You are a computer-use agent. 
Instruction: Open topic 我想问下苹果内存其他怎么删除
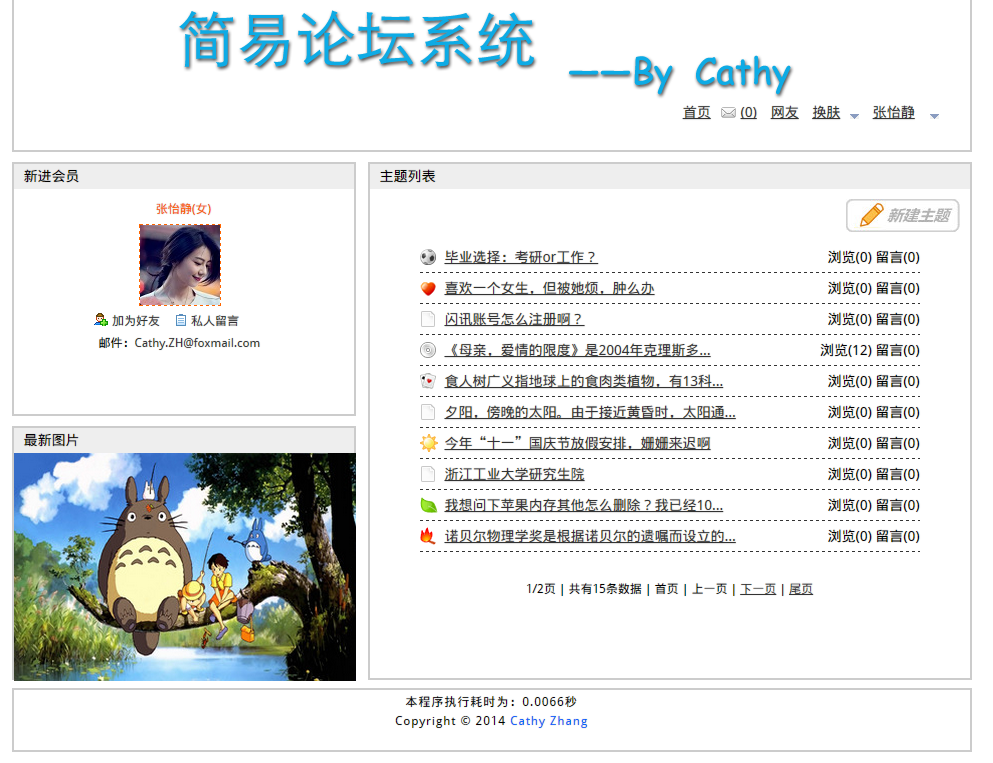(x=583, y=505)
